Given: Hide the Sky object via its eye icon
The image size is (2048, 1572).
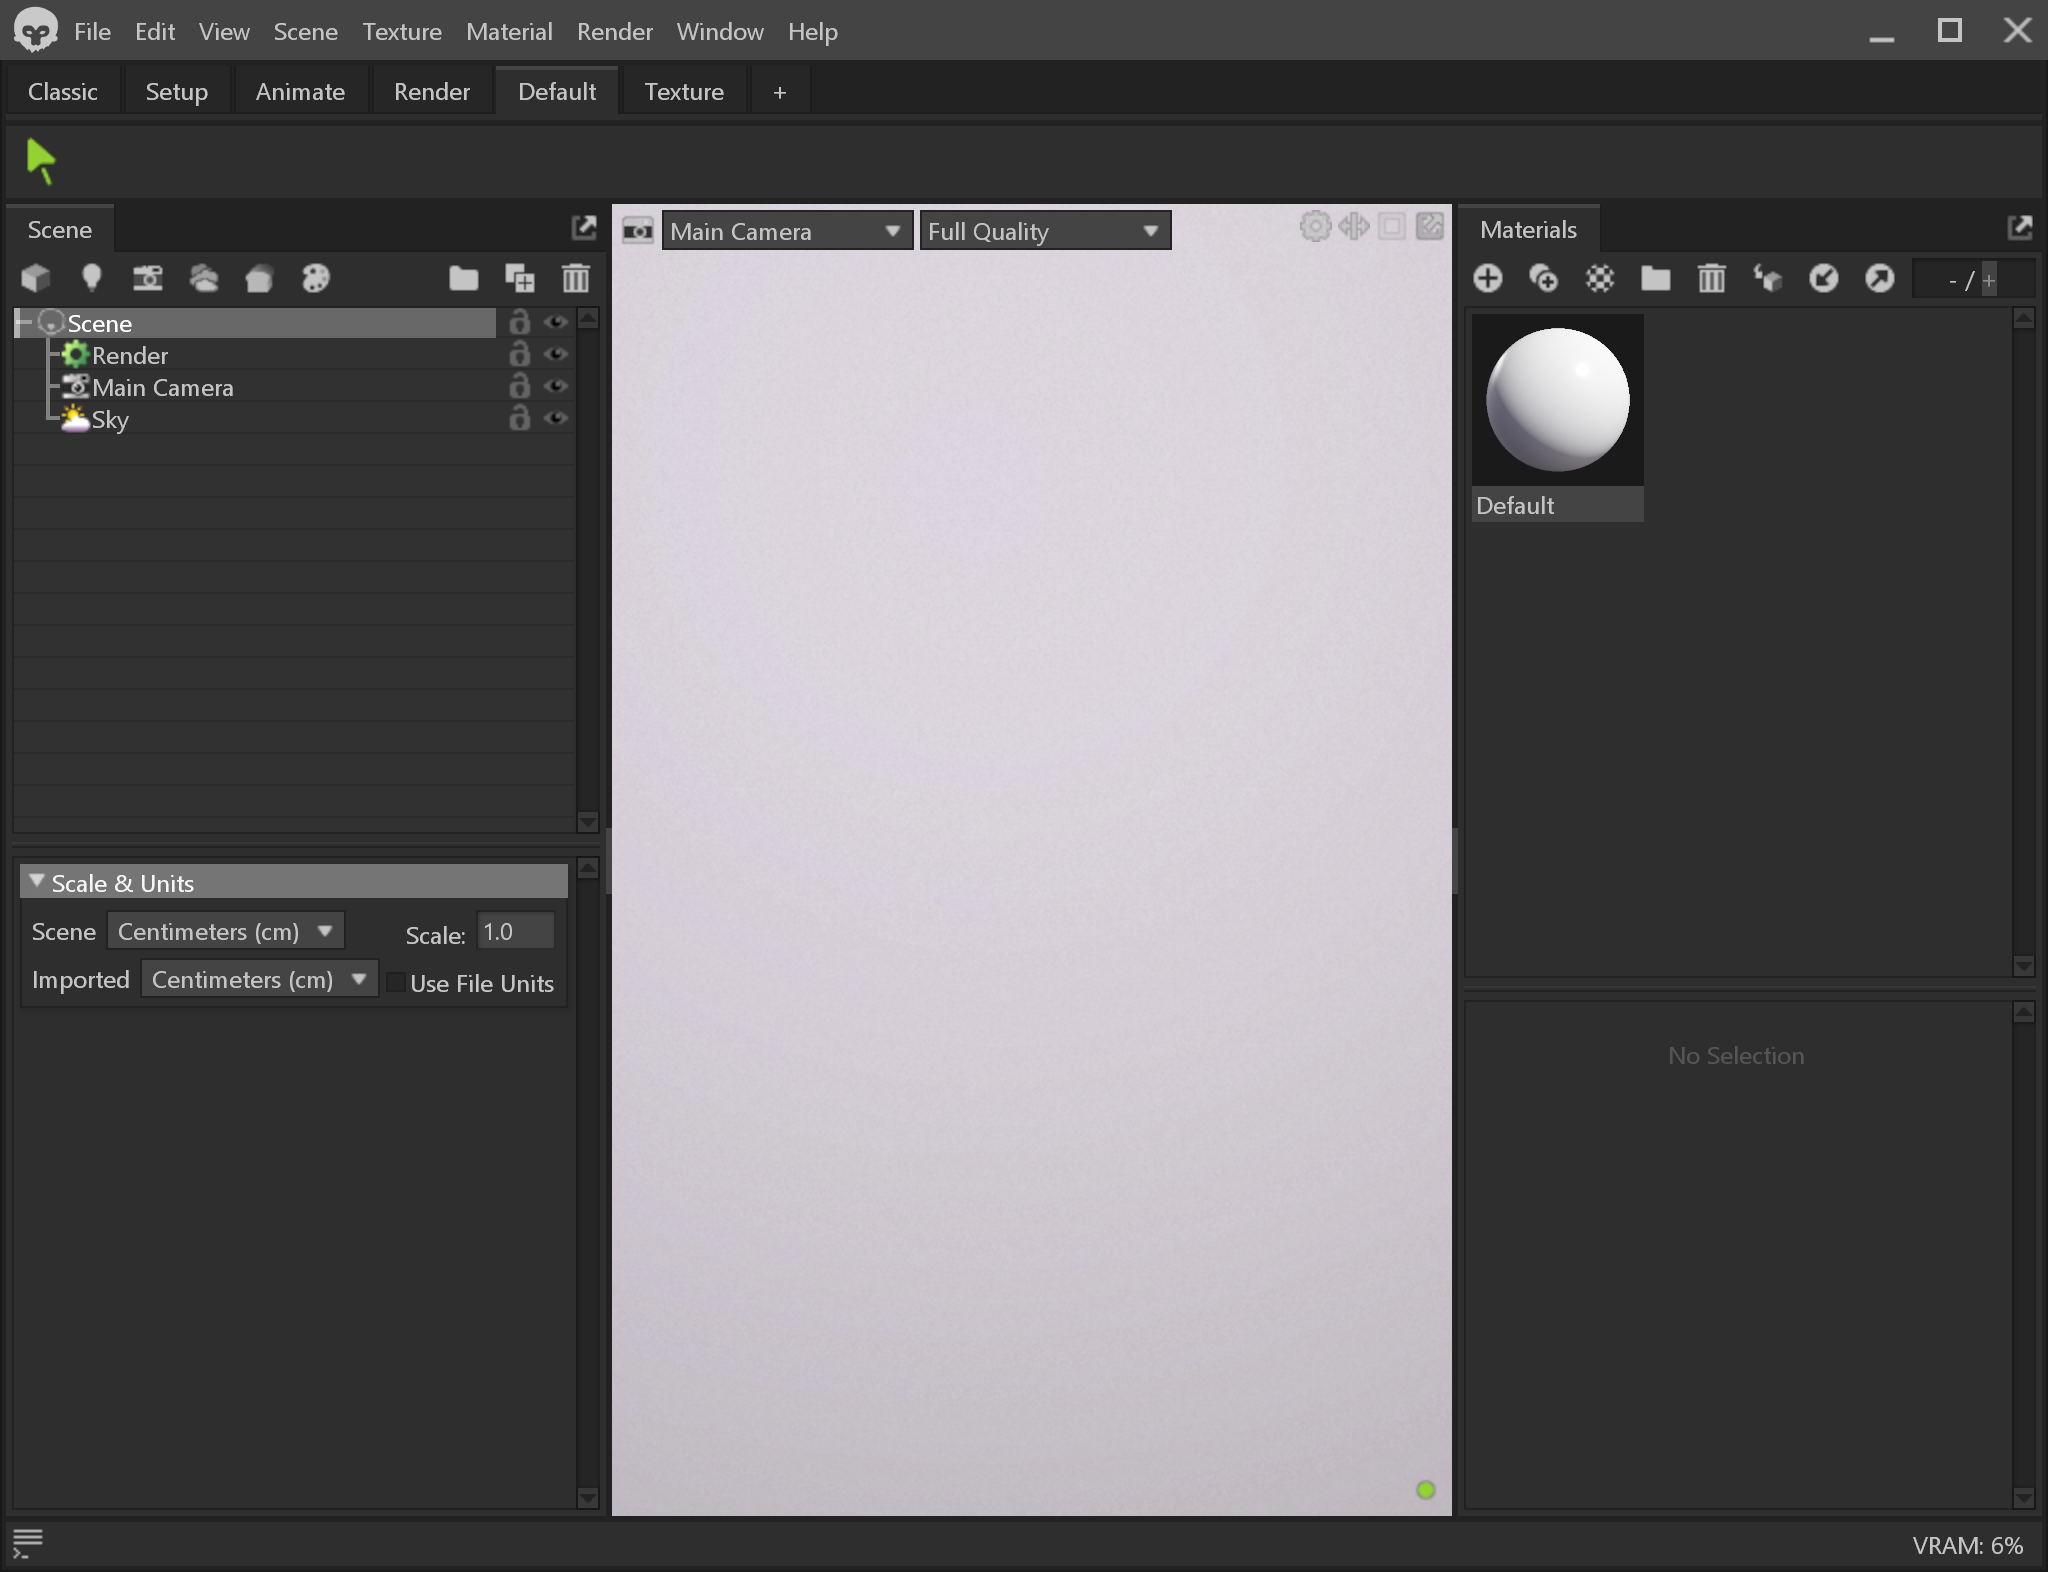Looking at the screenshot, I should [556, 419].
